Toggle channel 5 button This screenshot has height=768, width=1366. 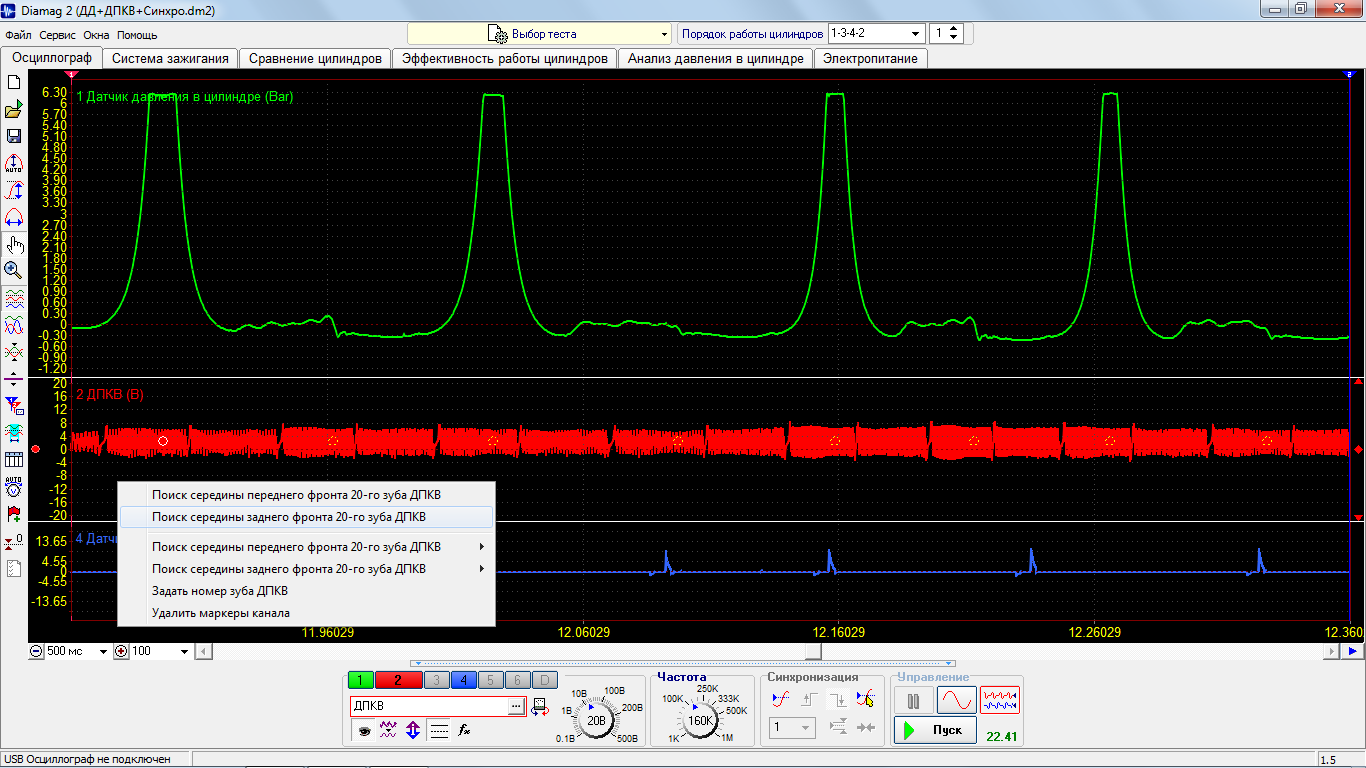coord(490,680)
